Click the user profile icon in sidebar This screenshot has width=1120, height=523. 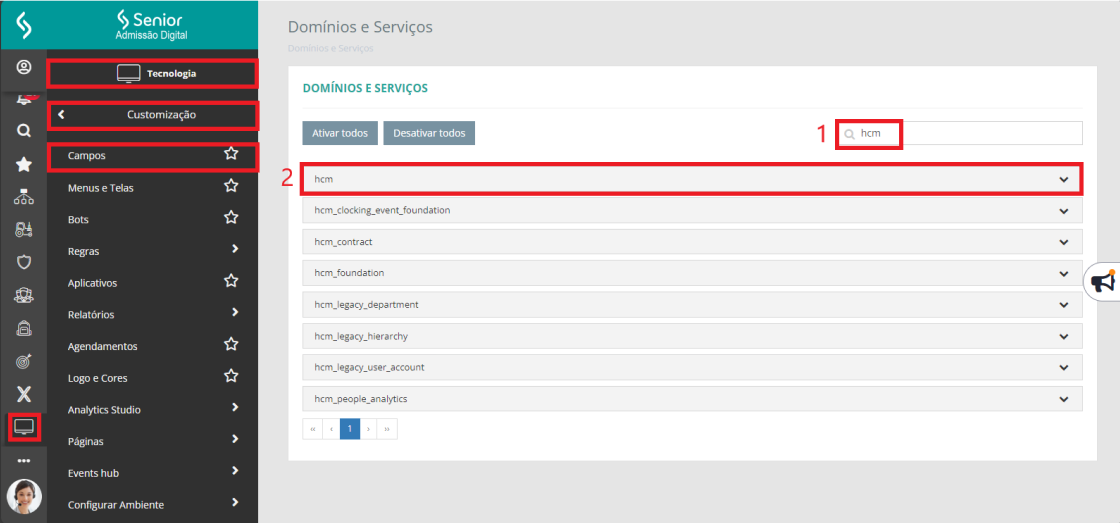pos(24,68)
